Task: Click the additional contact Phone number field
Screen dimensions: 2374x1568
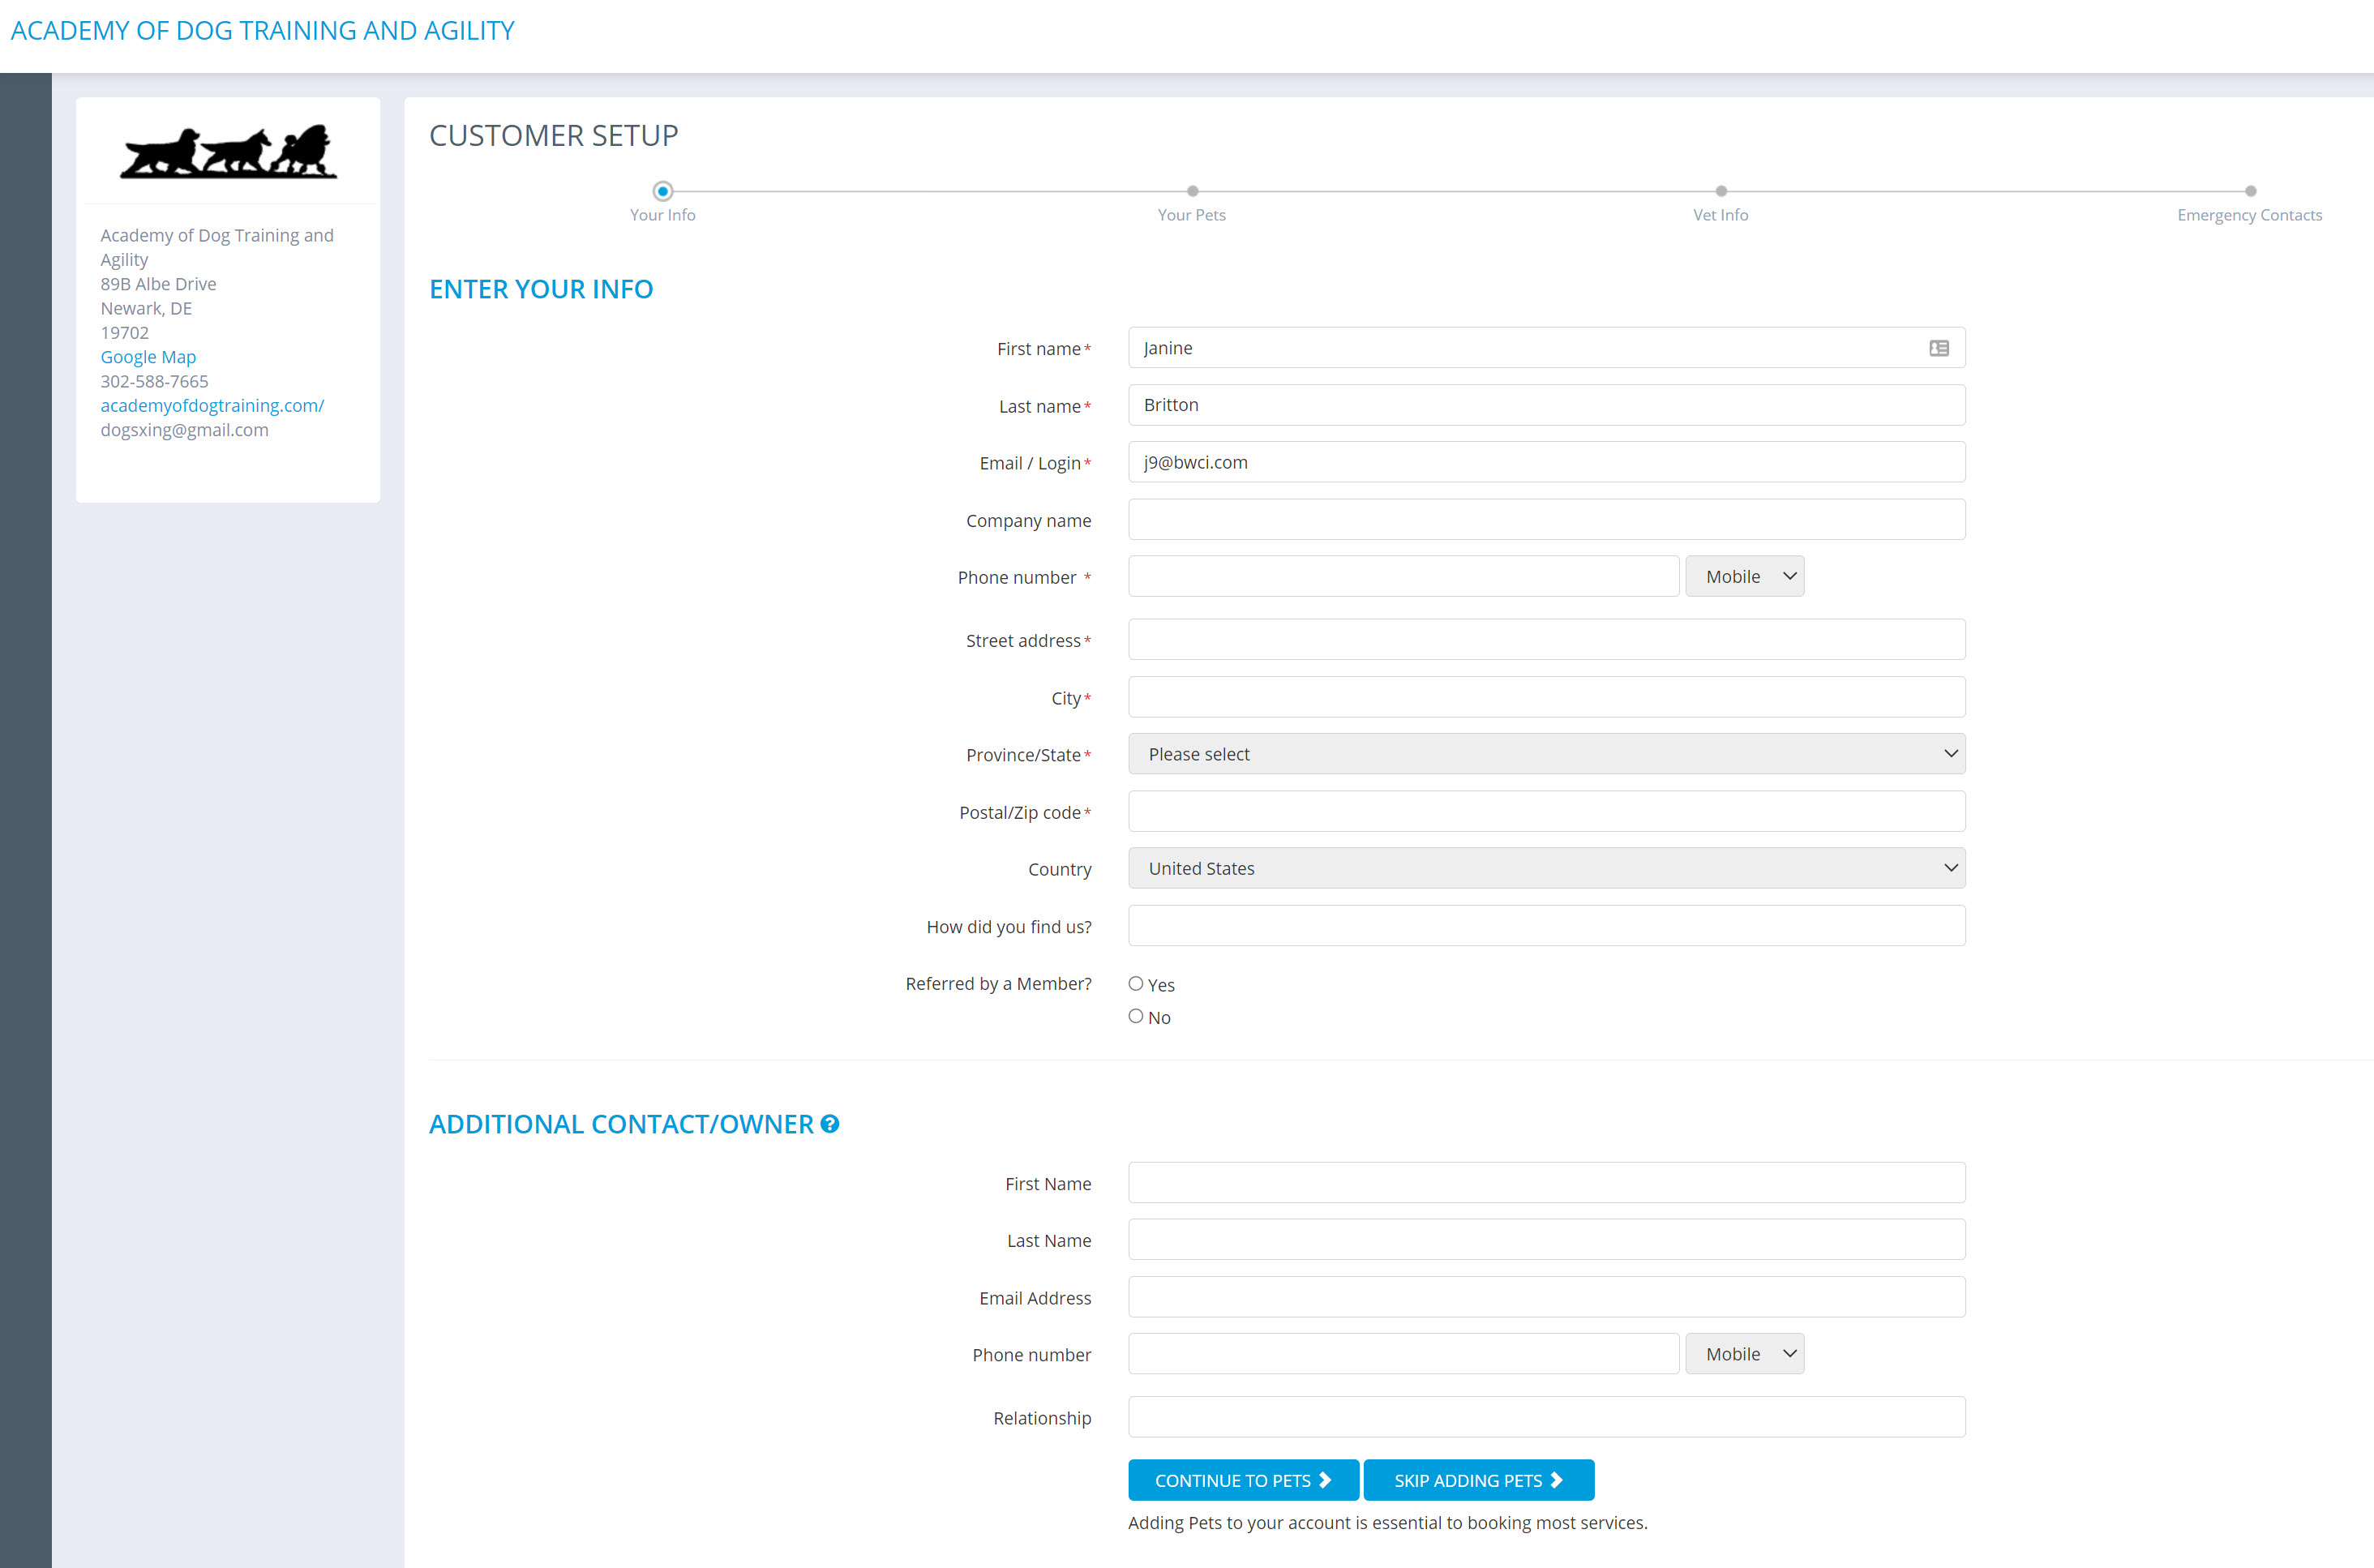Action: click(x=1403, y=1354)
